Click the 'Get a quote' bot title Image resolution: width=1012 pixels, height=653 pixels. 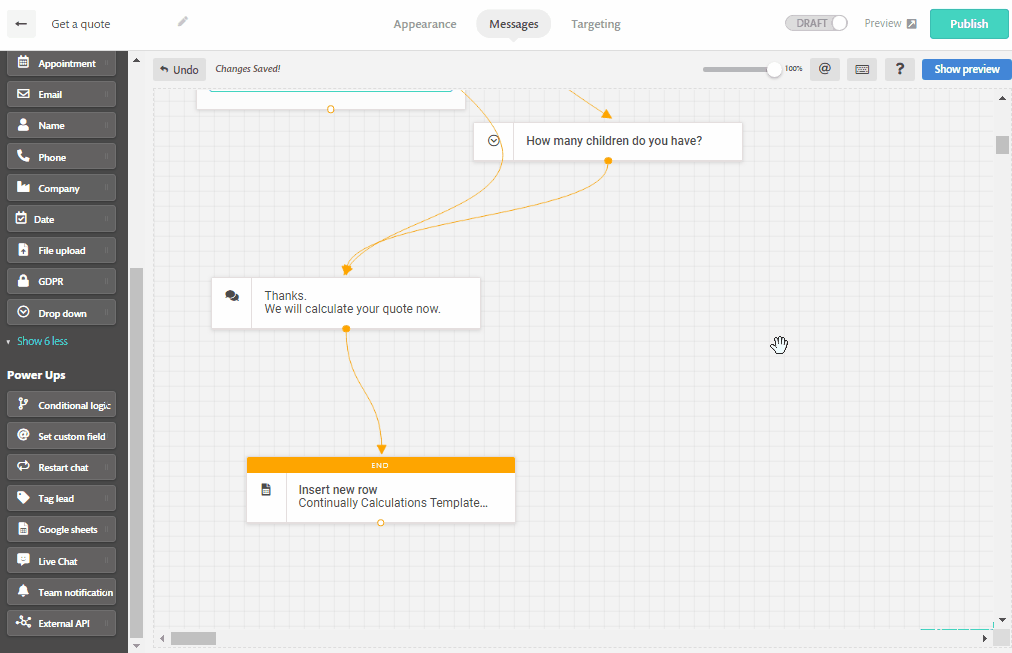pos(81,24)
